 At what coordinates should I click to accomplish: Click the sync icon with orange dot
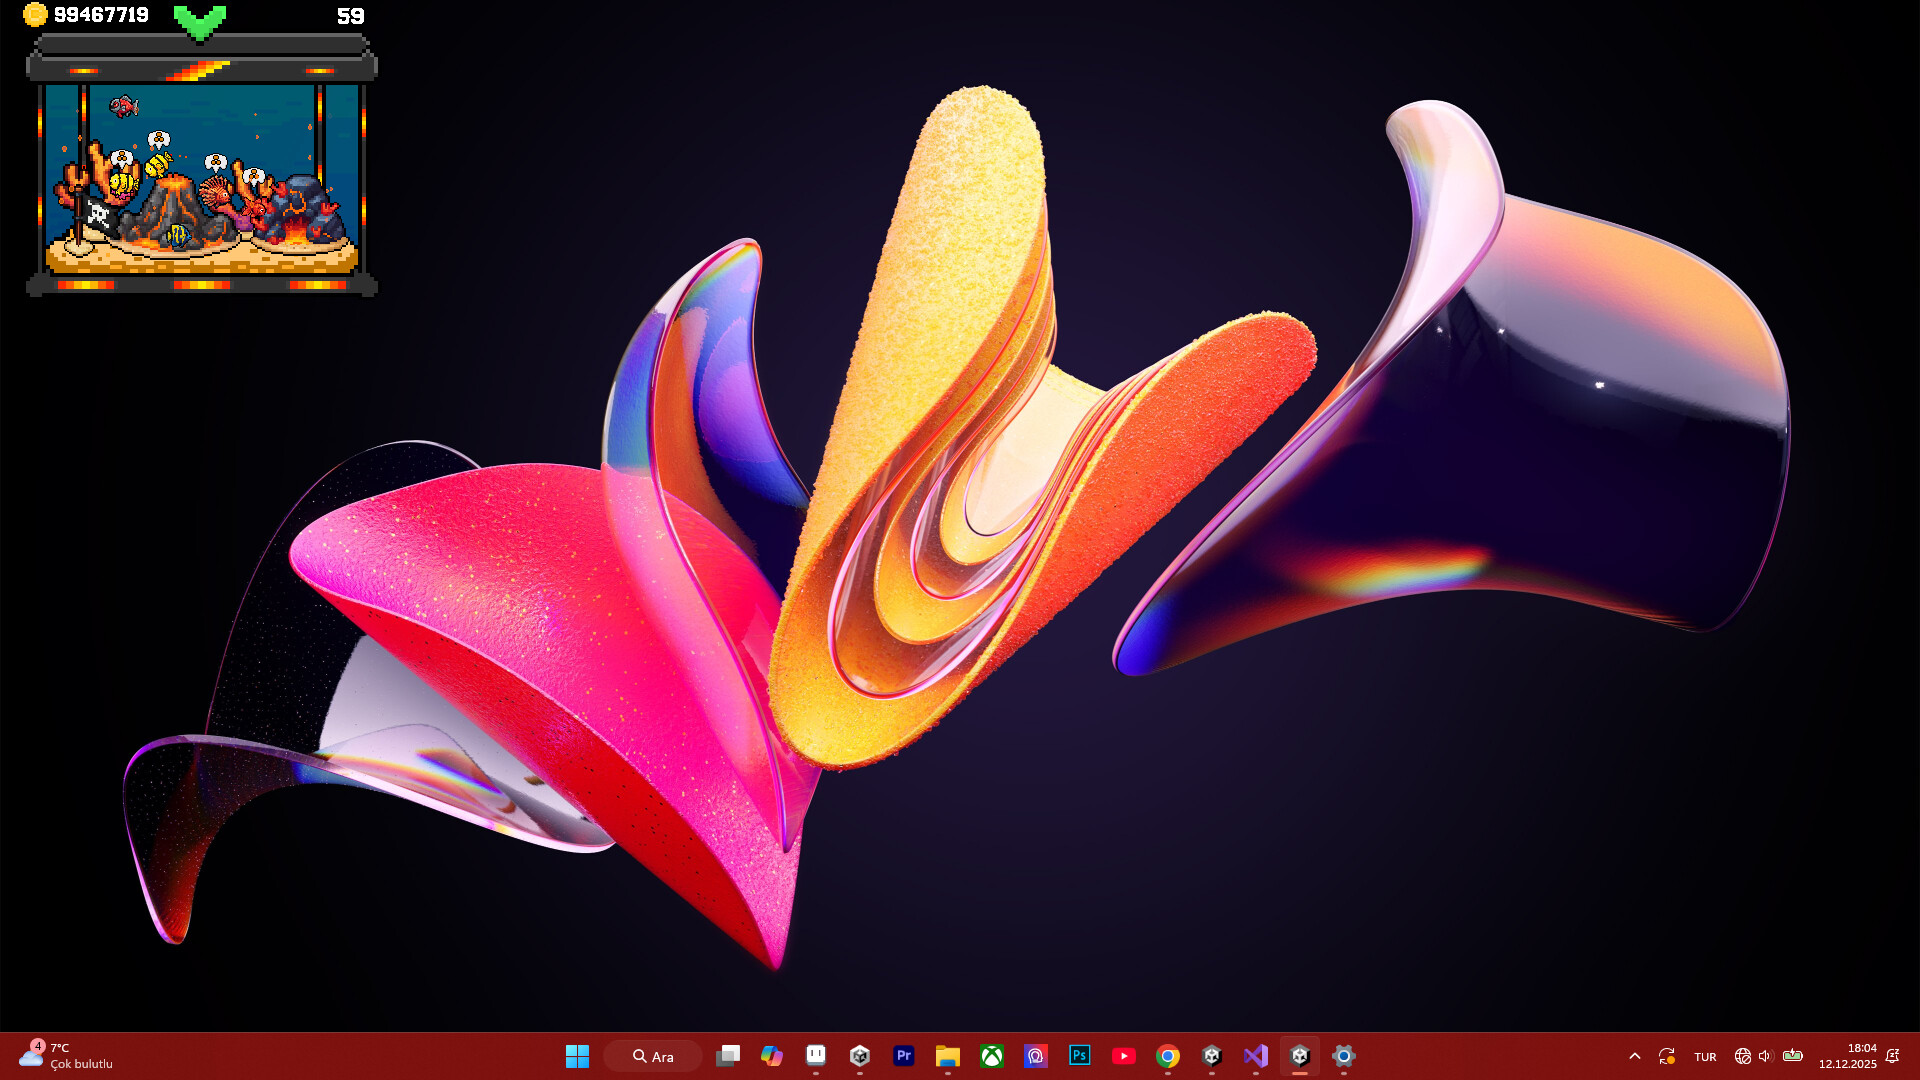point(1667,1056)
